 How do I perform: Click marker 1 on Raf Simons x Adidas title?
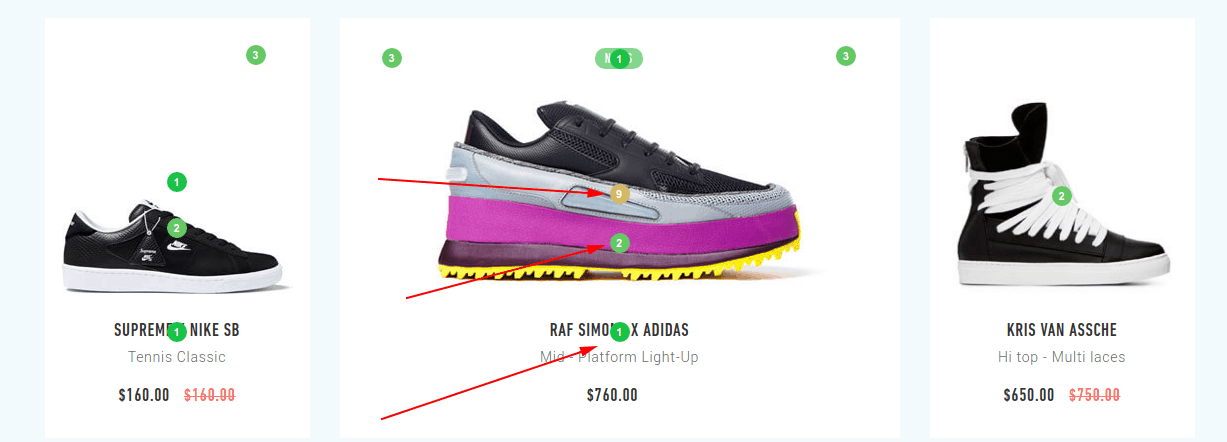pos(619,331)
